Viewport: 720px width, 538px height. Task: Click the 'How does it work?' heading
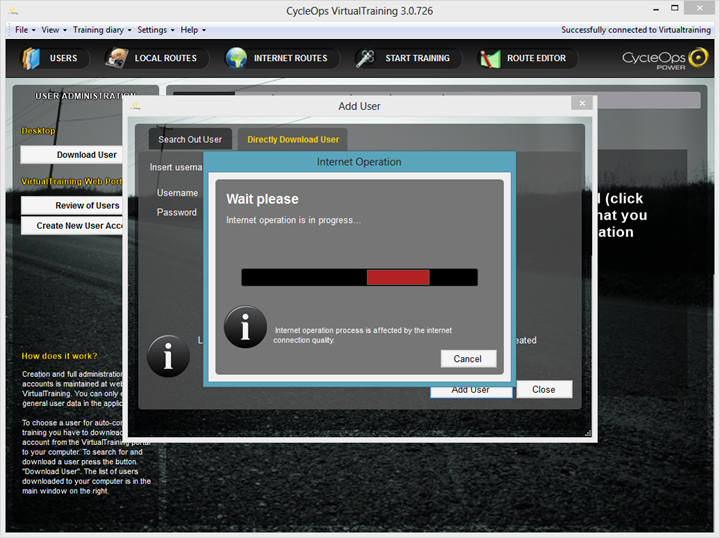tap(59, 356)
